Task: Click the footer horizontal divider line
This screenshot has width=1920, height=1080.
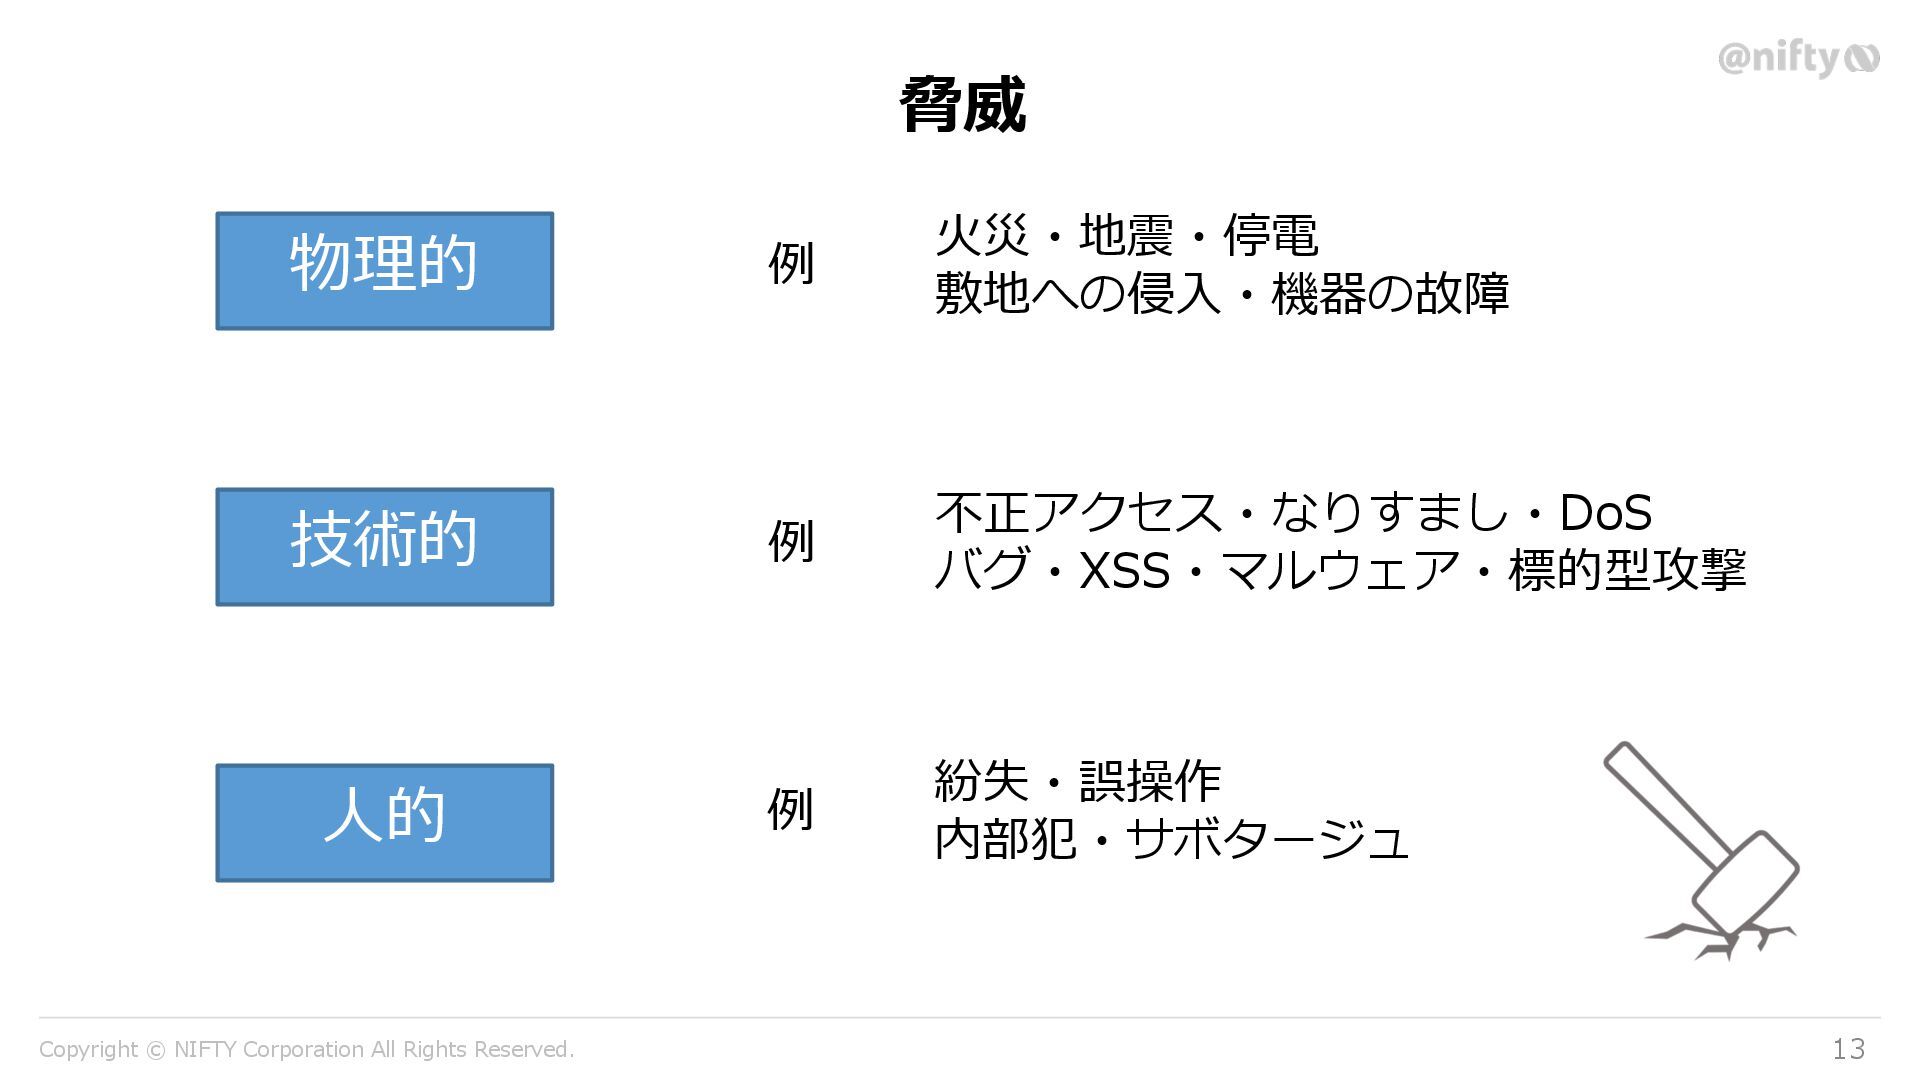Action: [960, 1018]
